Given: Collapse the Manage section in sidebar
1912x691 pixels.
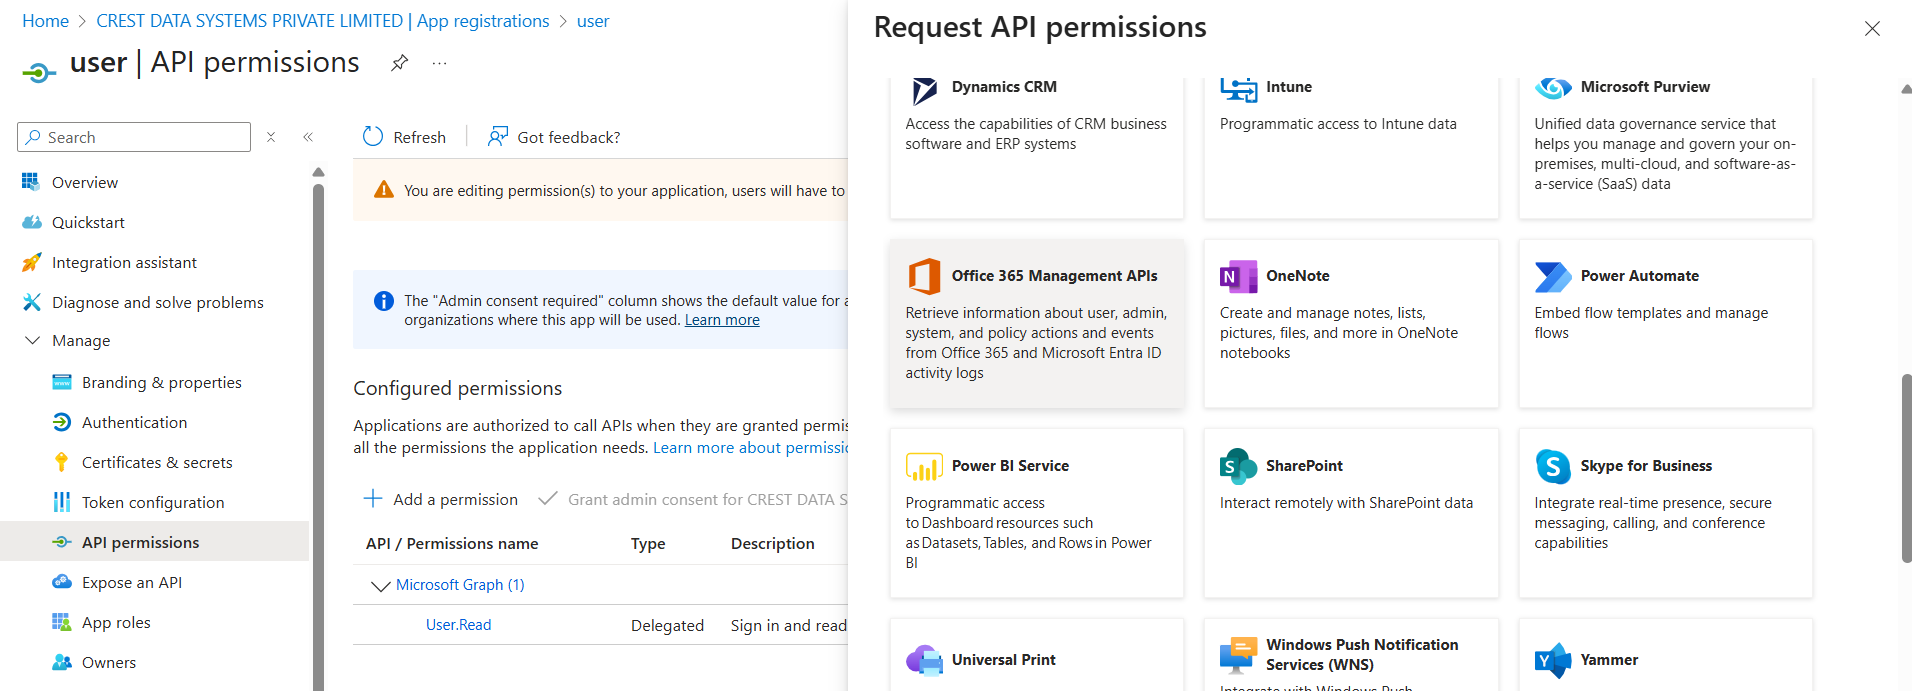Looking at the screenshot, I should click(32, 341).
